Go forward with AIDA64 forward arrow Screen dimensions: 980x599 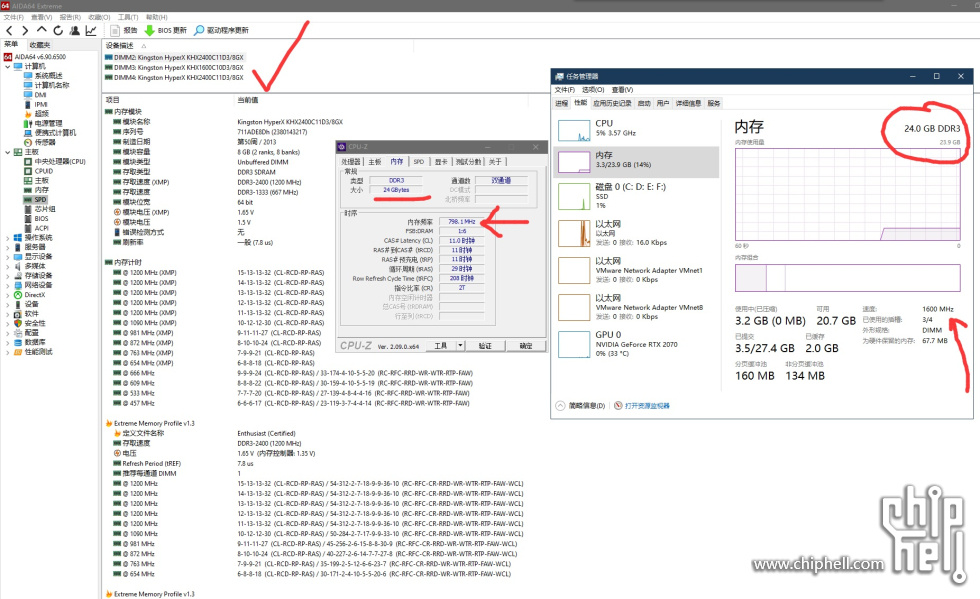(x=25, y=30)
